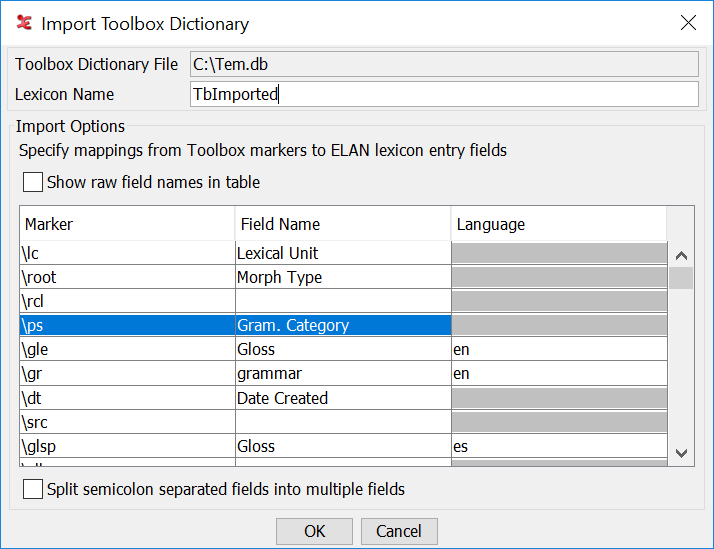Click the Toolbox Dictionary File path field
714x549 pixels.
click(444, 64)
